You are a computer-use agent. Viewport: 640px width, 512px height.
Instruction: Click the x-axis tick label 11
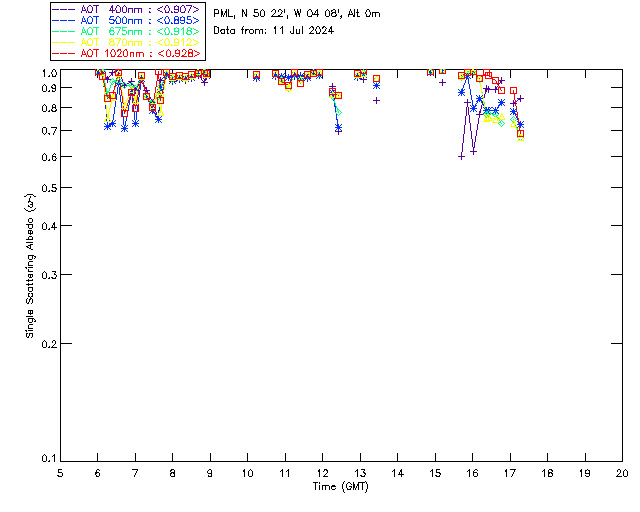click(285, 473)
